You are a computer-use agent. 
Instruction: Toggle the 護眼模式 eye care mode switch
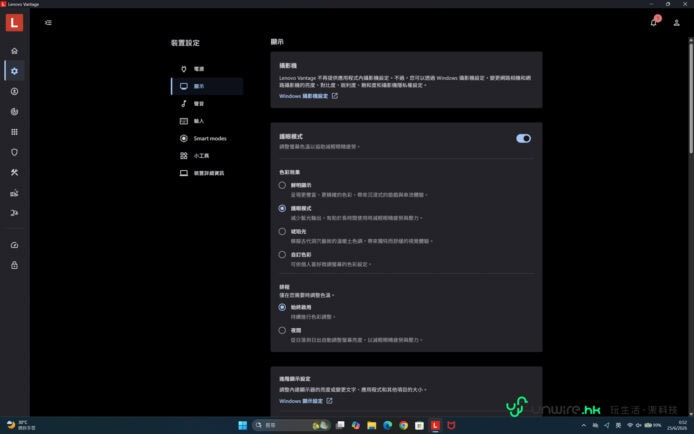[523, 138]
